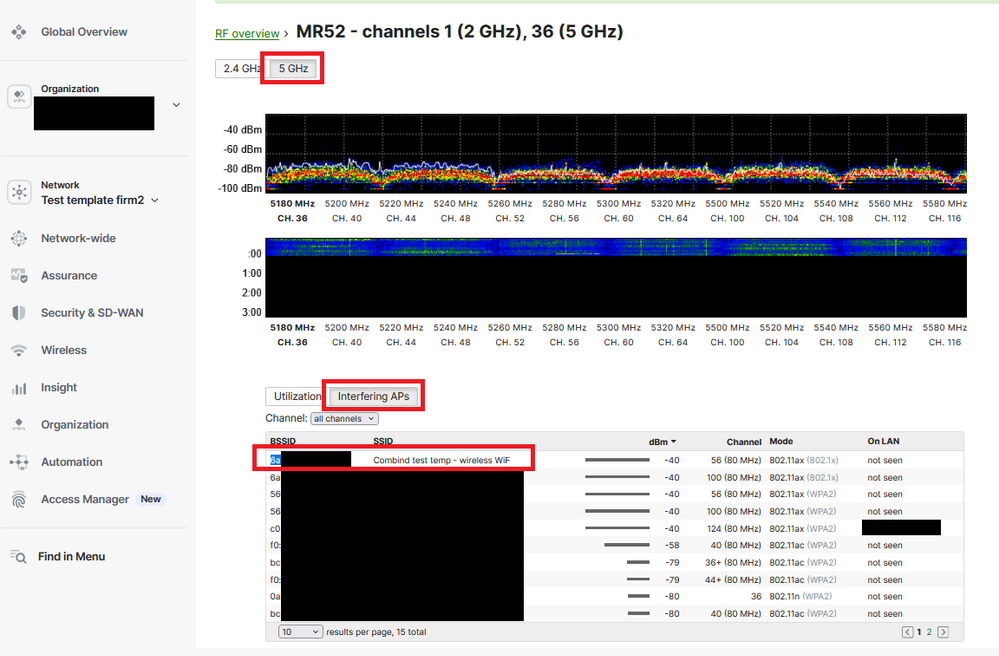This screenshot has height=656, width=999.
Task: Select the 5 GHz band button
Action: click(294, 69)
